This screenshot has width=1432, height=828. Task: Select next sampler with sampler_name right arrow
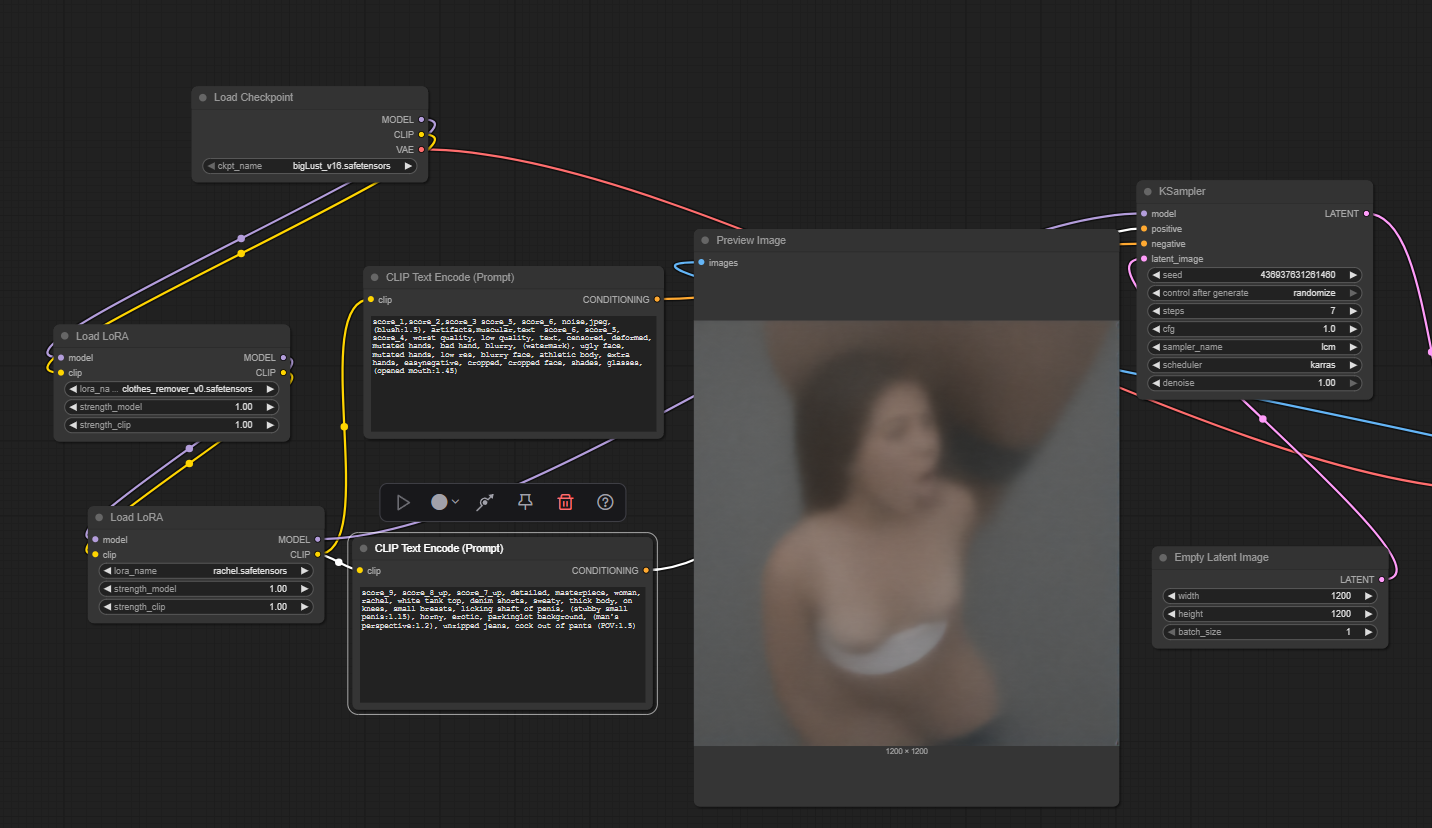click(1353, 347)
